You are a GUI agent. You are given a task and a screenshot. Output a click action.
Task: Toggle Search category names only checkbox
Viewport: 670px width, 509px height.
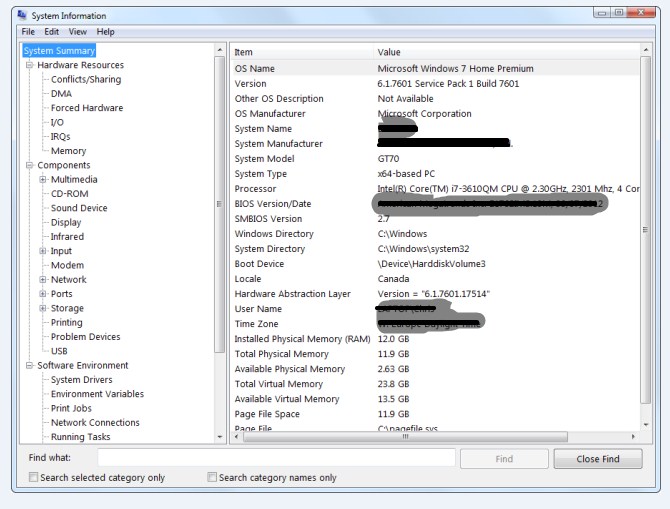pos(212,477)
